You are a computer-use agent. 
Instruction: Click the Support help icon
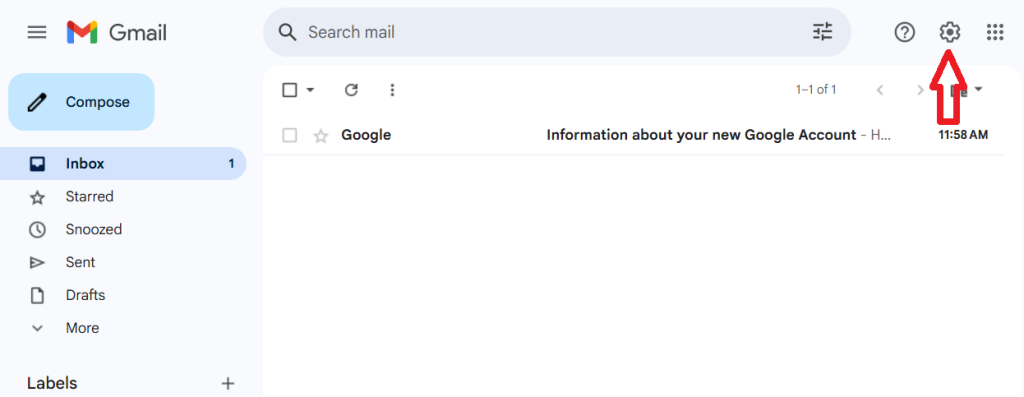coord(904,31)
